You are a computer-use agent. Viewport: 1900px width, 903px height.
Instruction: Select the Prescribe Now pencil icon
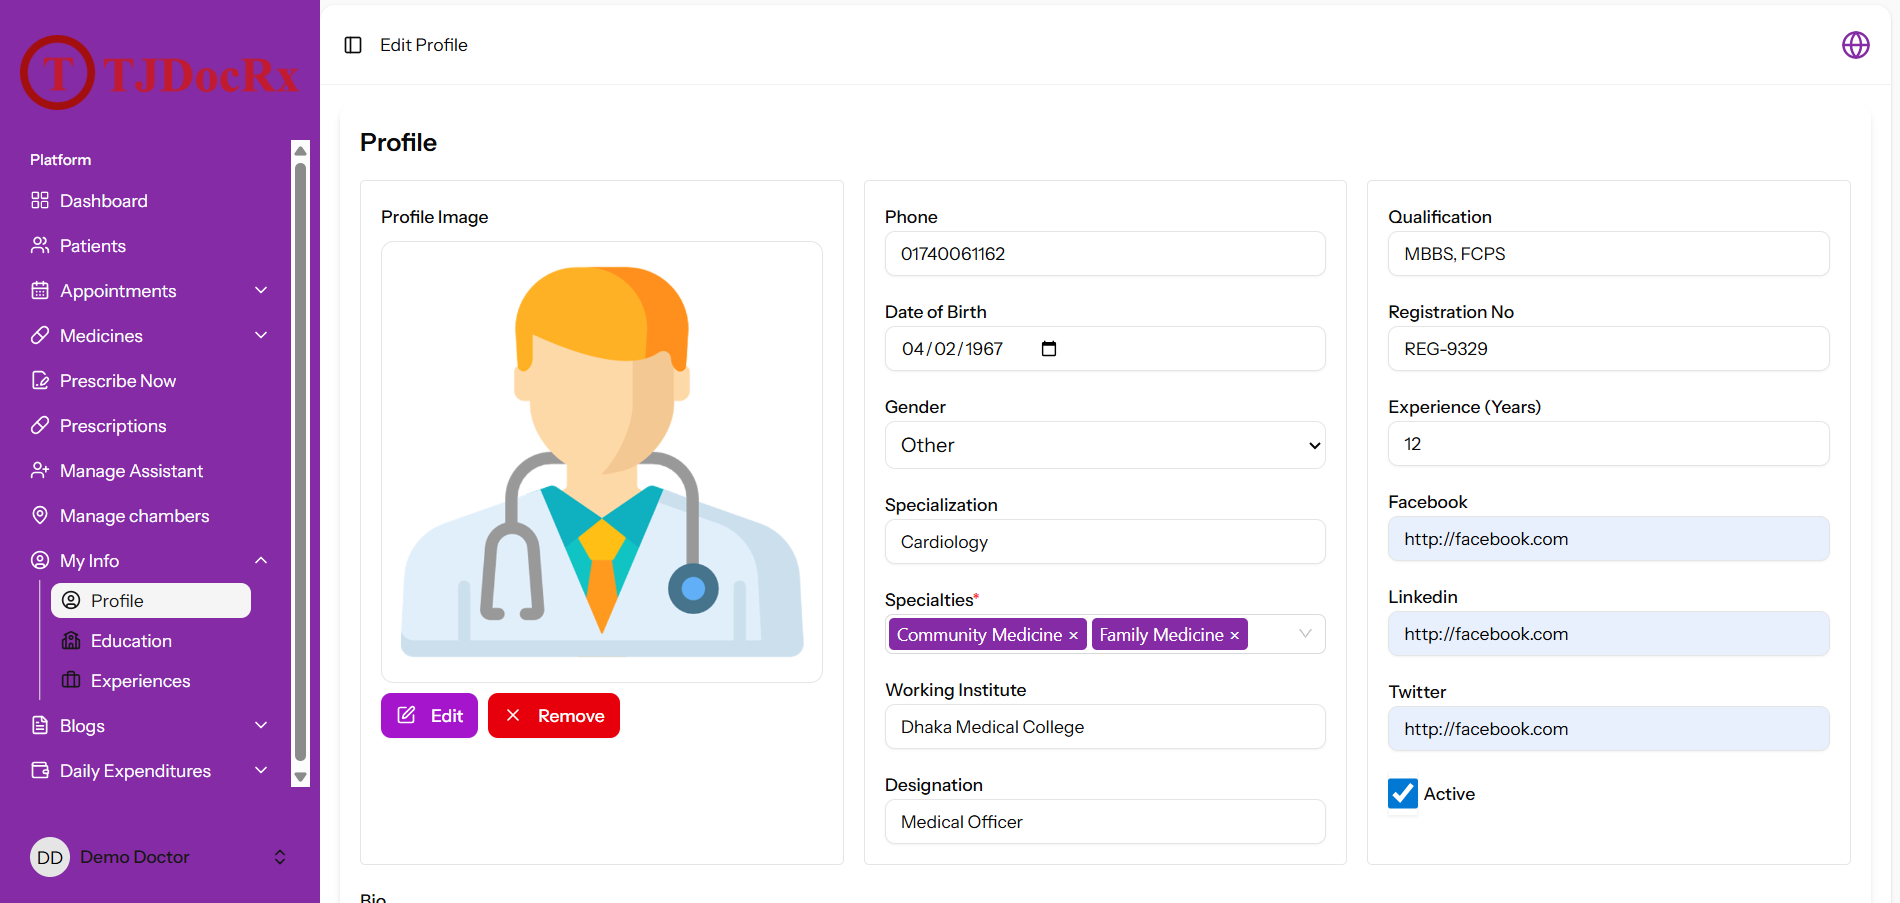40,380
